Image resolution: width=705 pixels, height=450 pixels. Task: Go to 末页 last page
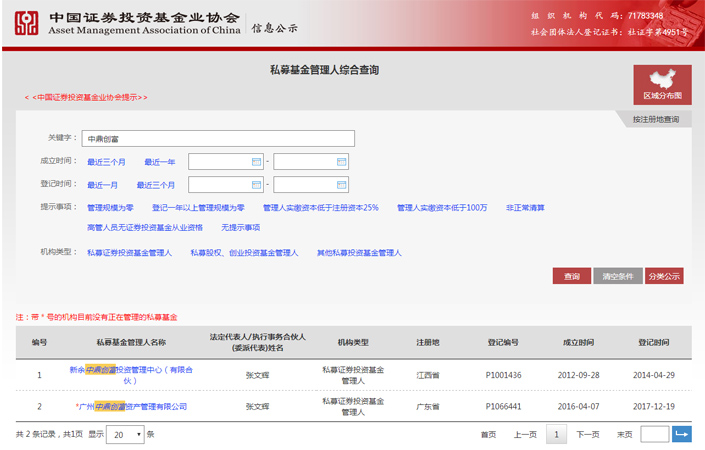click(625, 434)
